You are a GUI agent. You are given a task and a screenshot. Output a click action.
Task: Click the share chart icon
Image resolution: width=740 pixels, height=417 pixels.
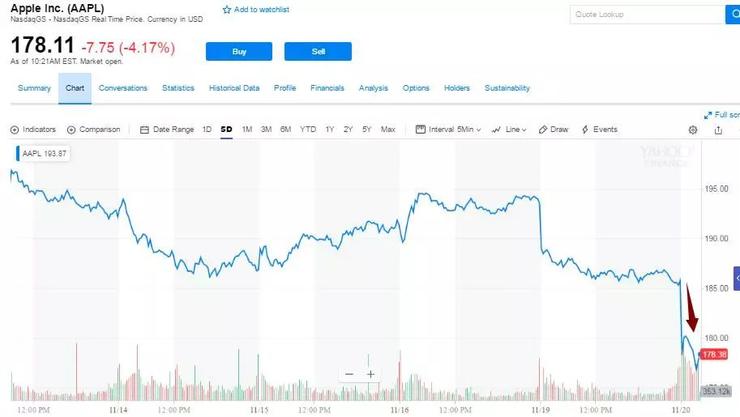point(718,130)
